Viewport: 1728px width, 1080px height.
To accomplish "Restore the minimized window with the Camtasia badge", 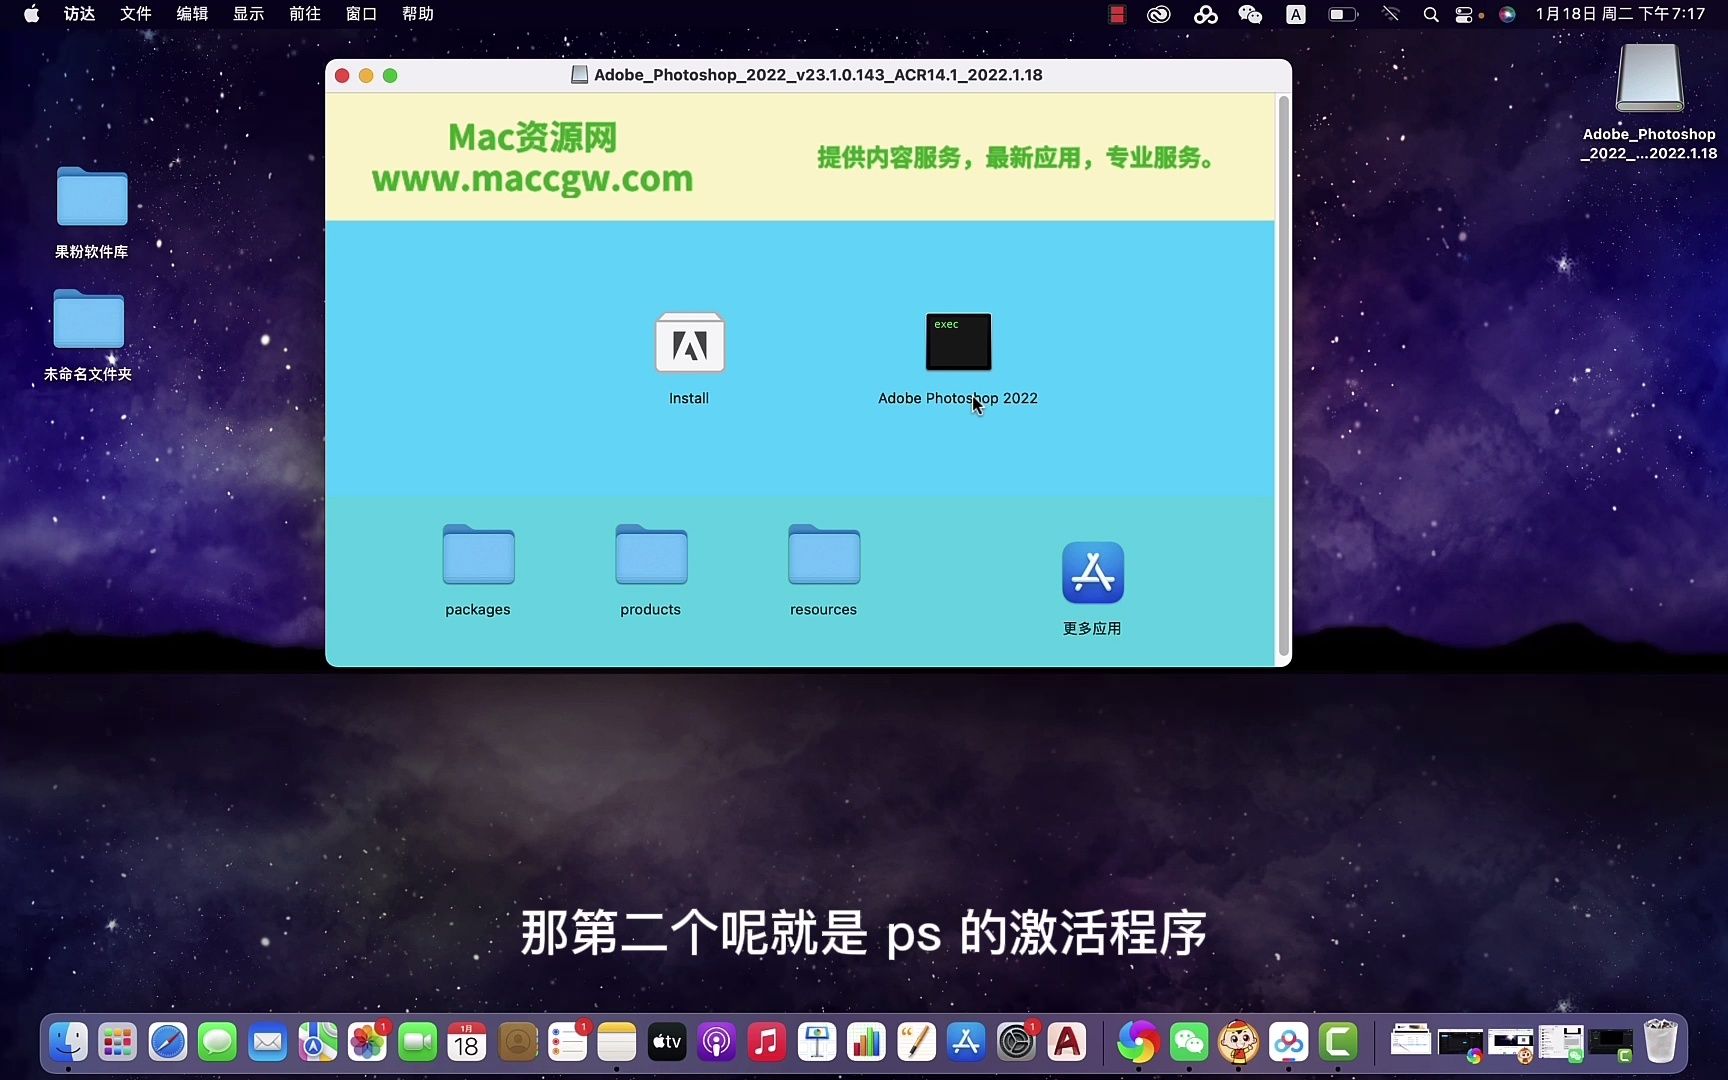I will (1611, 1044).
